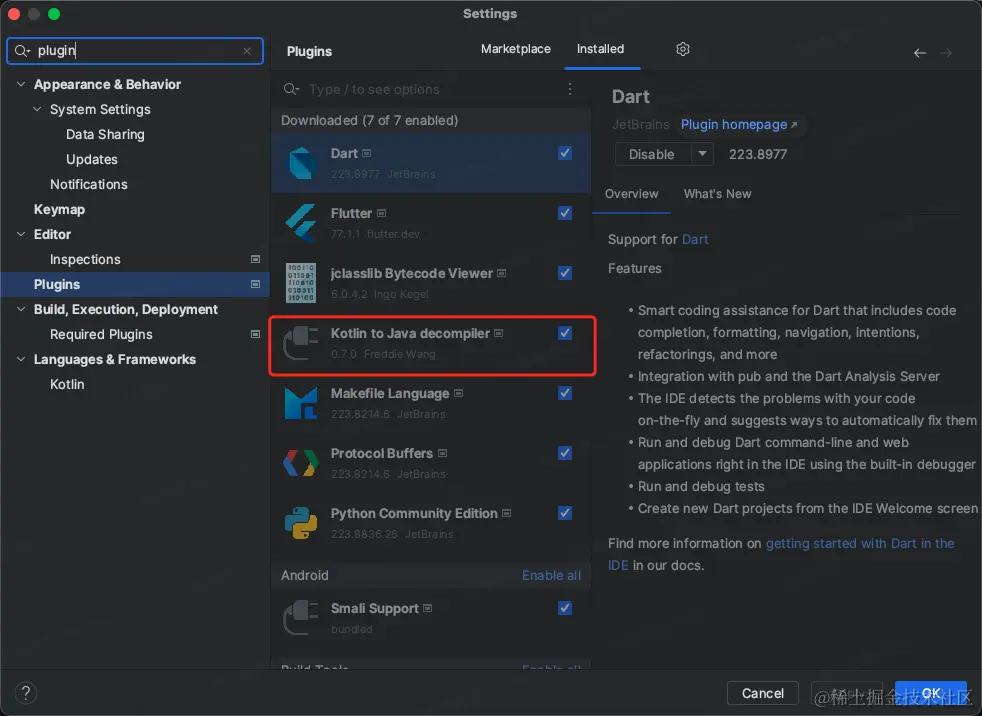982x716 pixels.
Task: Click the Python Community Edition icon
Action: click(x=301, y=523)
